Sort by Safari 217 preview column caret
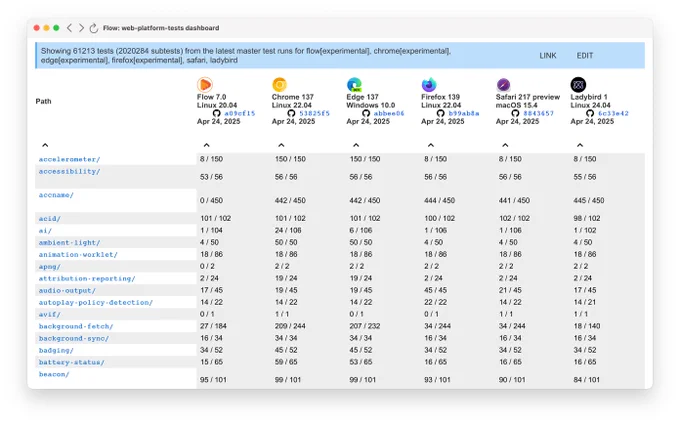Screen dimensions: 680x425 point(505,145)
